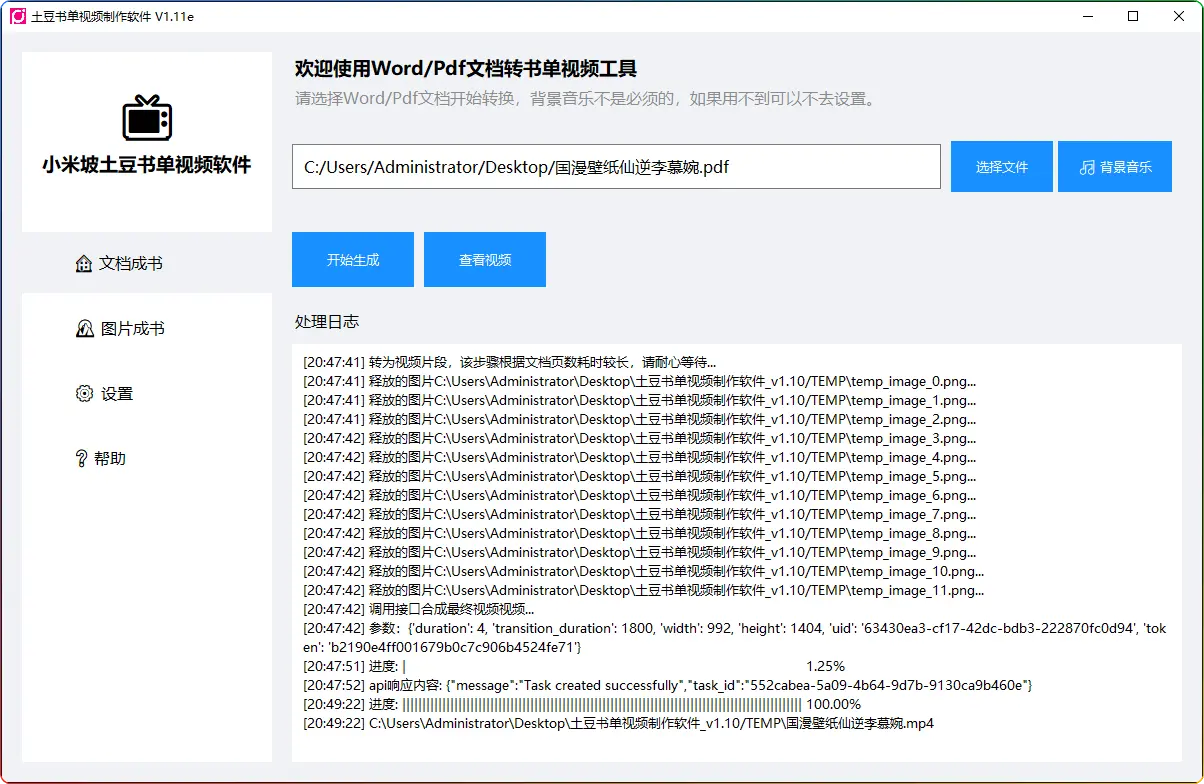Click the 处理日志 section label
1204x784 pixels.
tap(327, 322)
